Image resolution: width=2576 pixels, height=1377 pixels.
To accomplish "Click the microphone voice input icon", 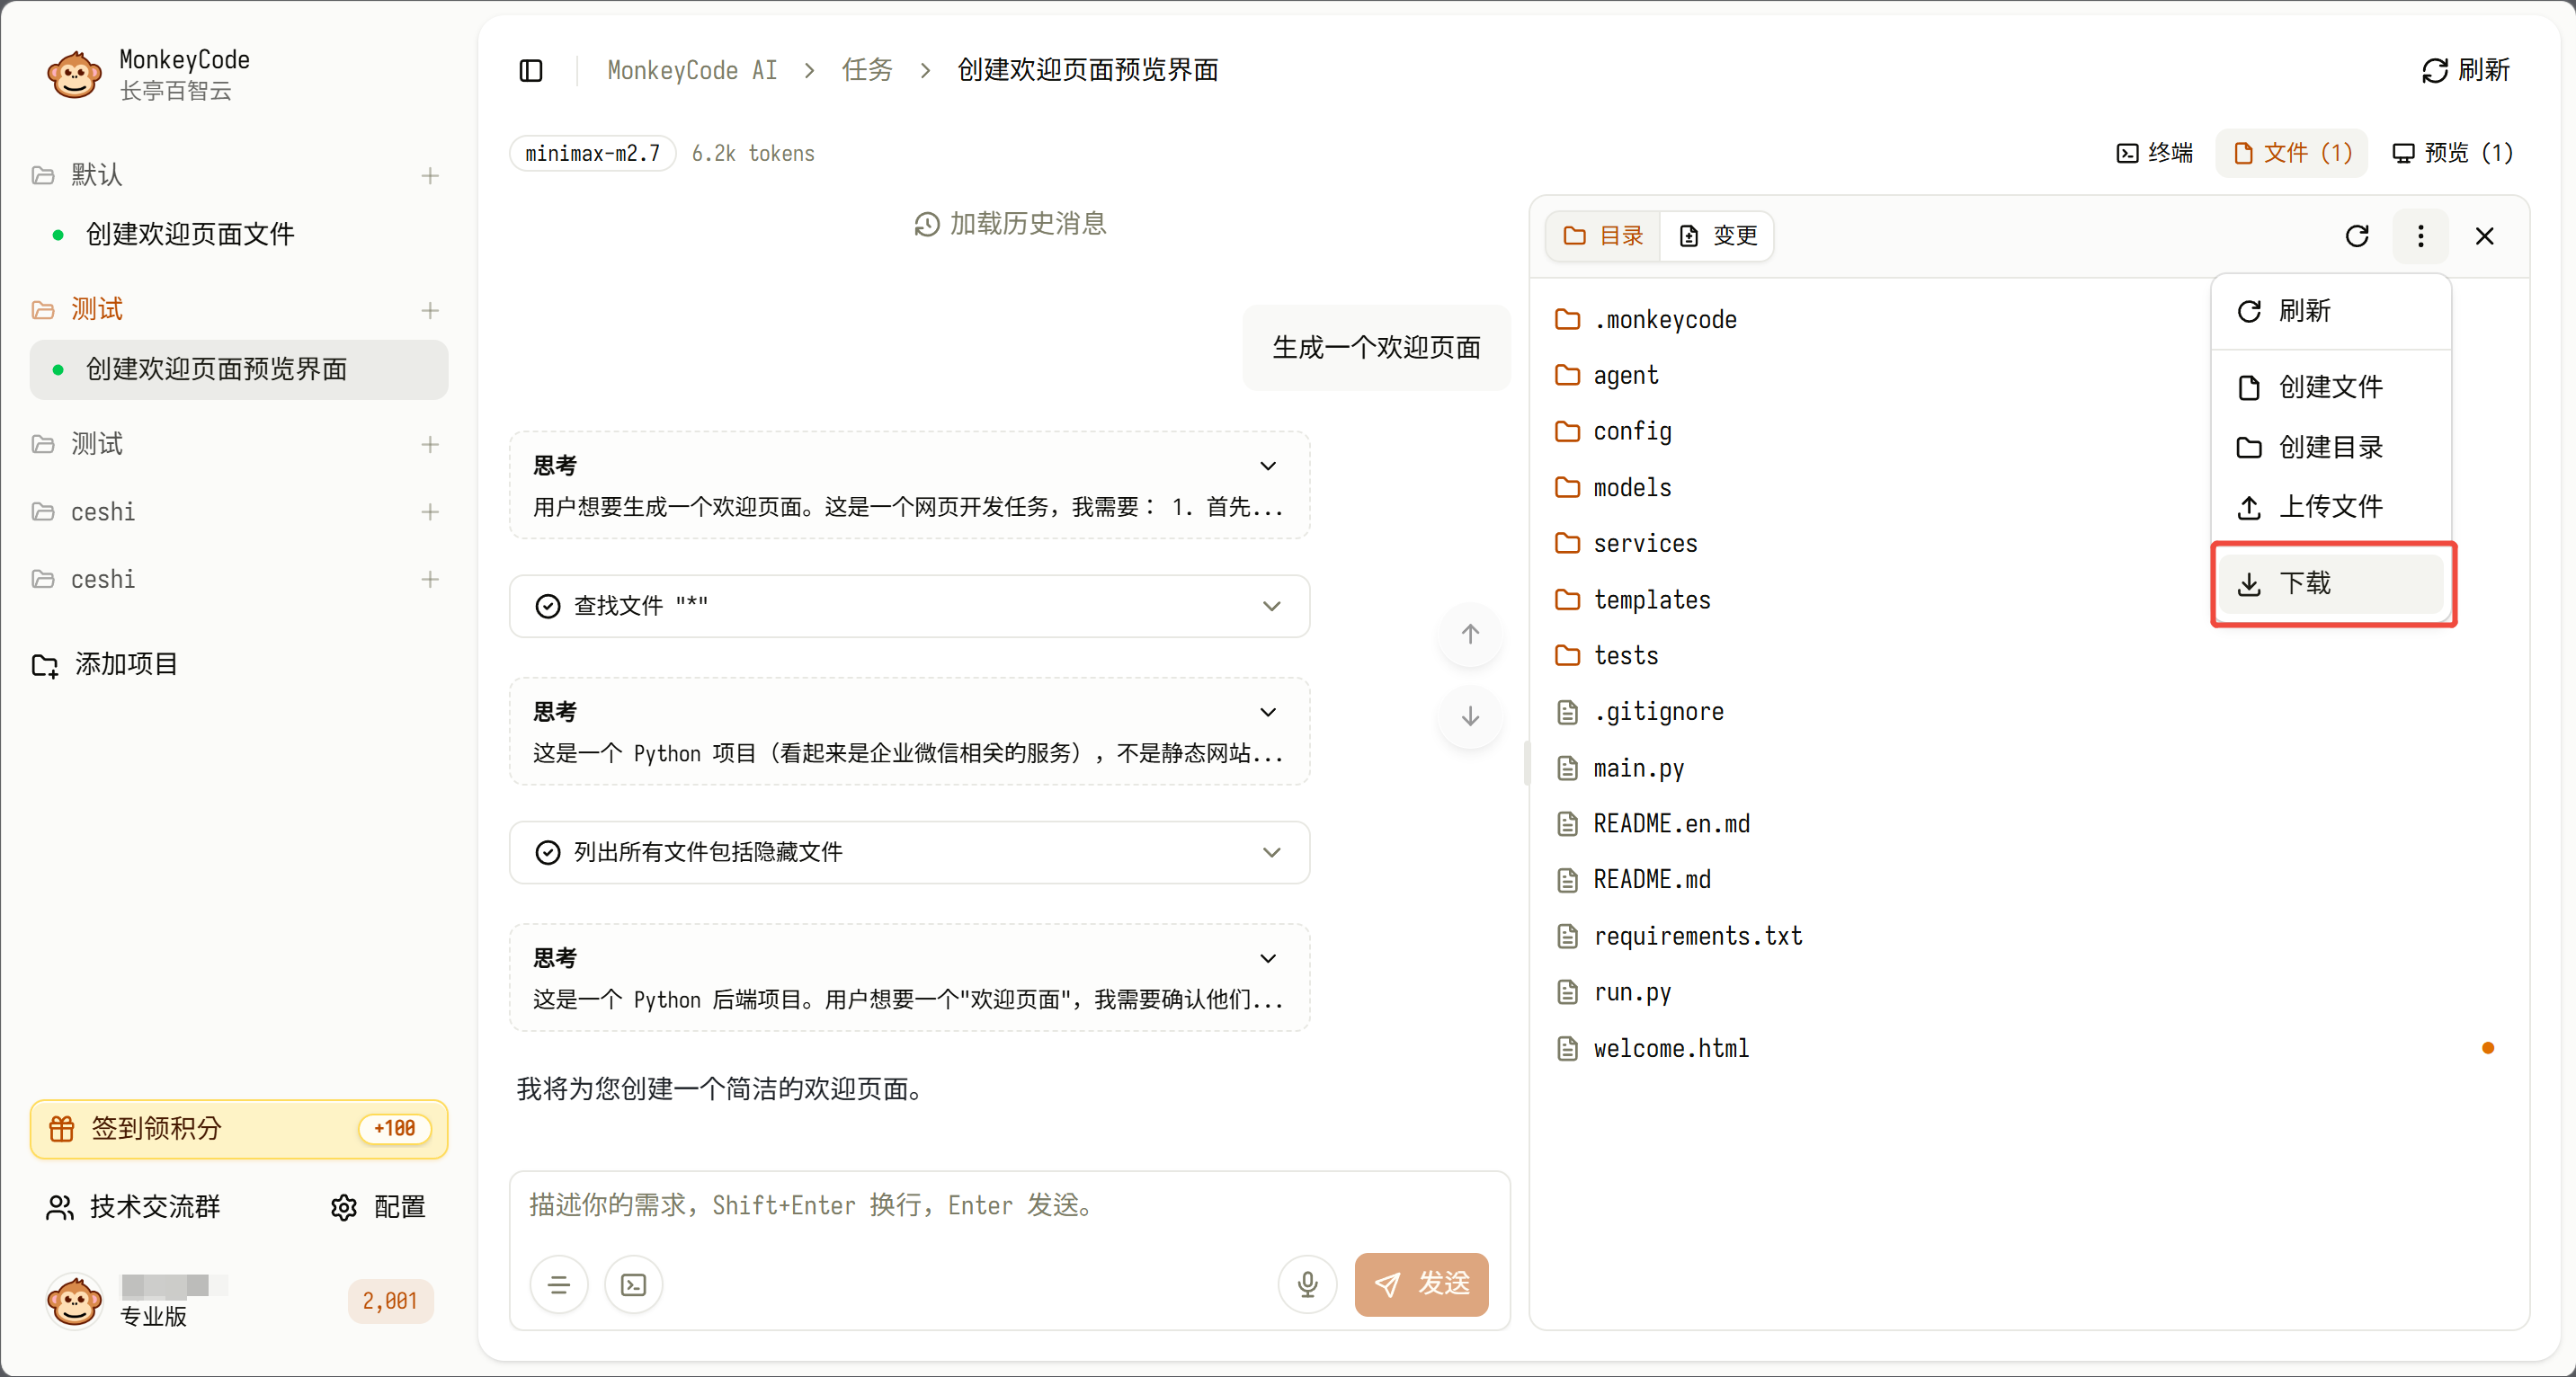I will [1307, 1284].
